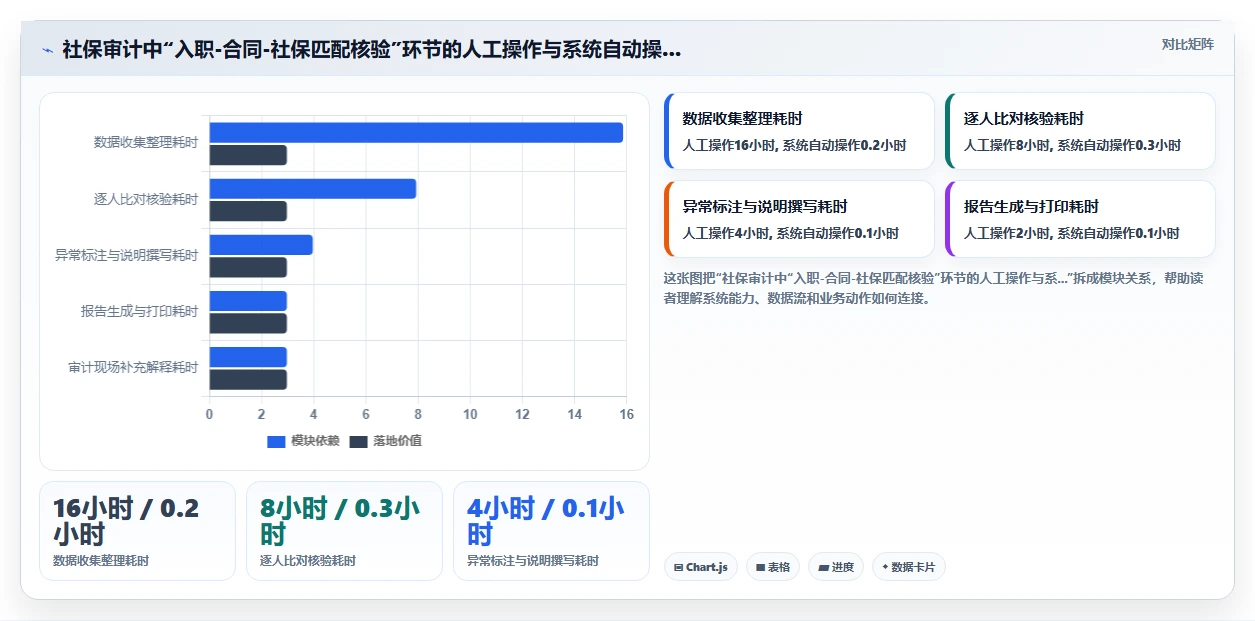Click the y-axis label 数据收集整理耗时
This screenshot has height=621, width=1255.
click(x=146, y=143)
